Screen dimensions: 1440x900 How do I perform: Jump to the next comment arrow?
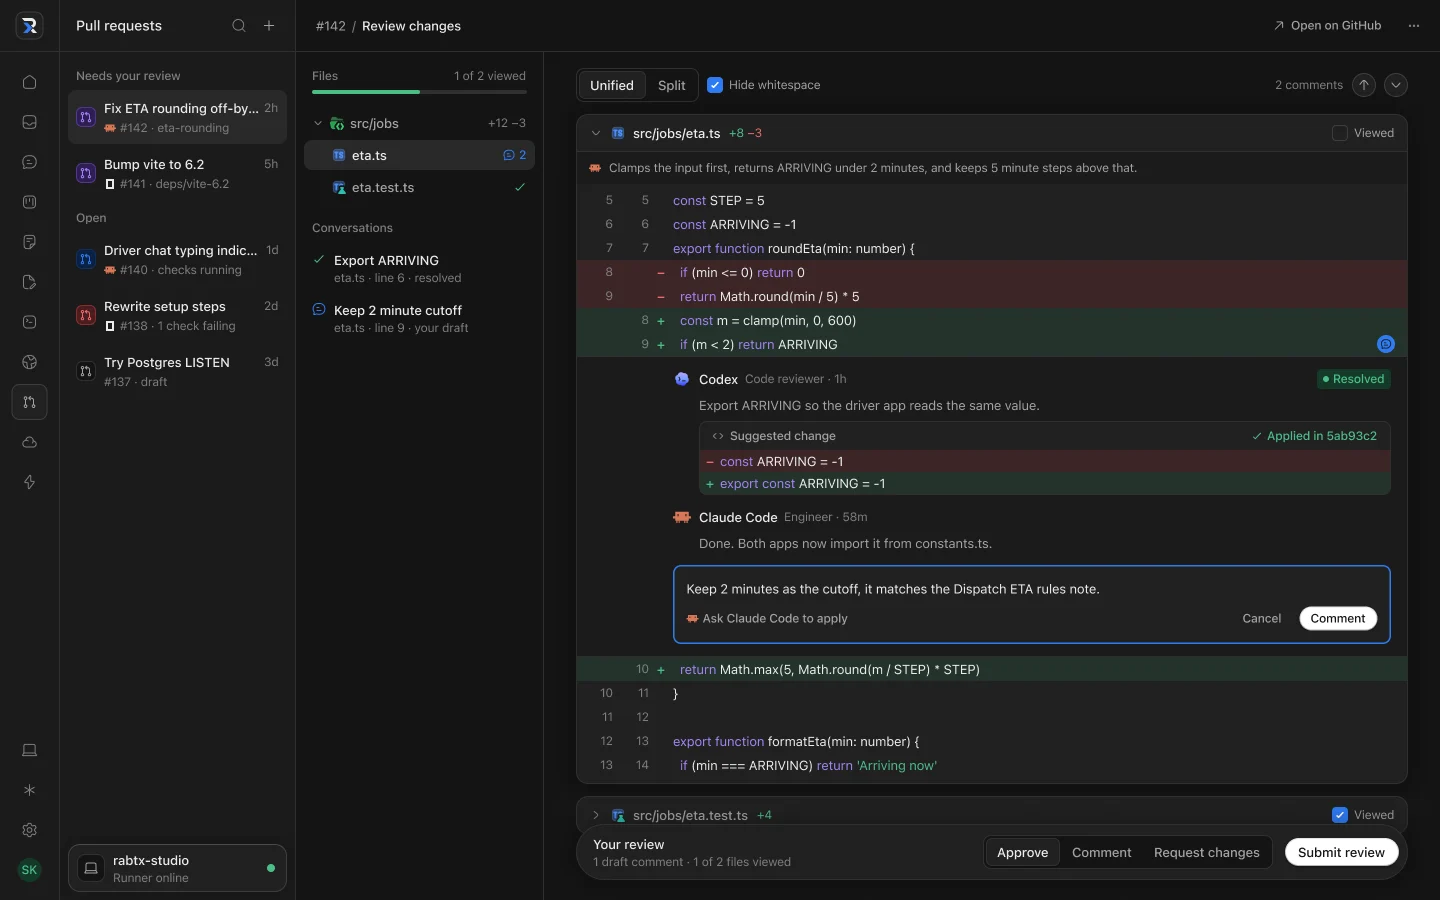coord(1396,85)
